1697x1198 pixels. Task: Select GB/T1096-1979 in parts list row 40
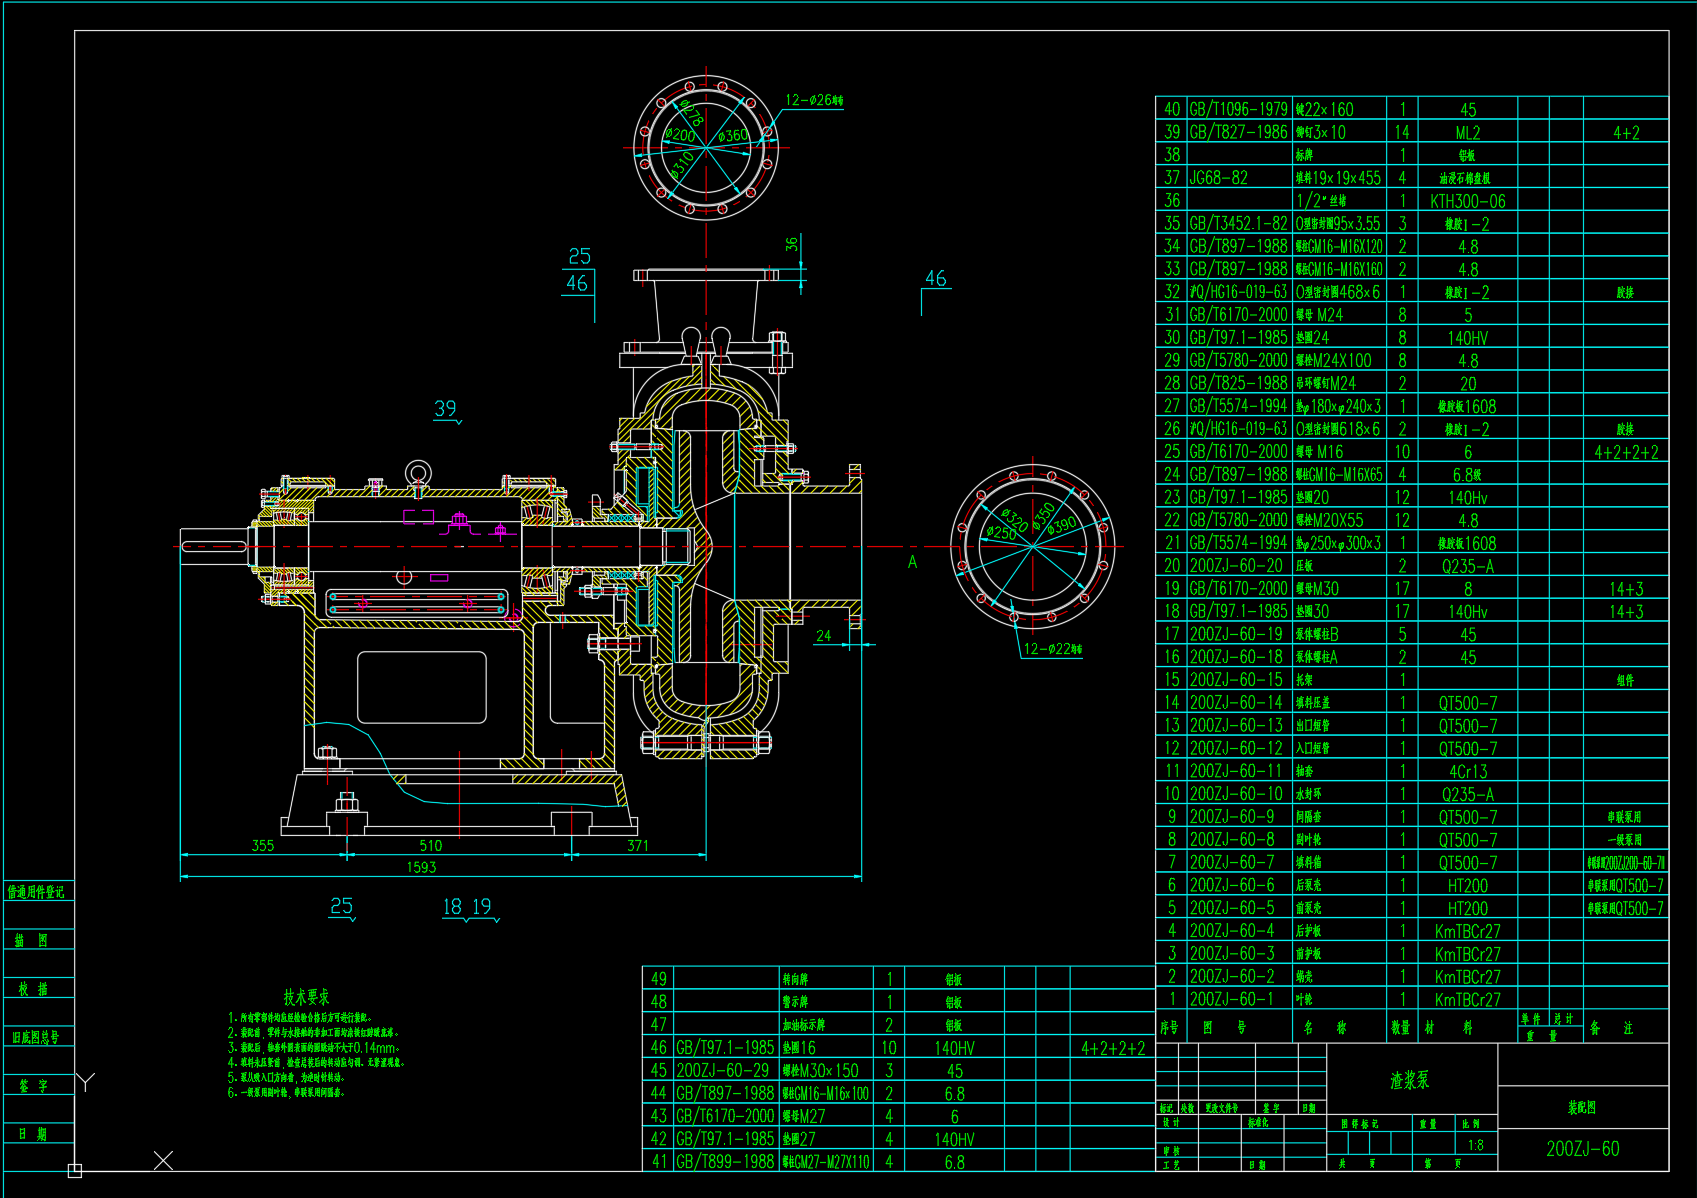1238,109
